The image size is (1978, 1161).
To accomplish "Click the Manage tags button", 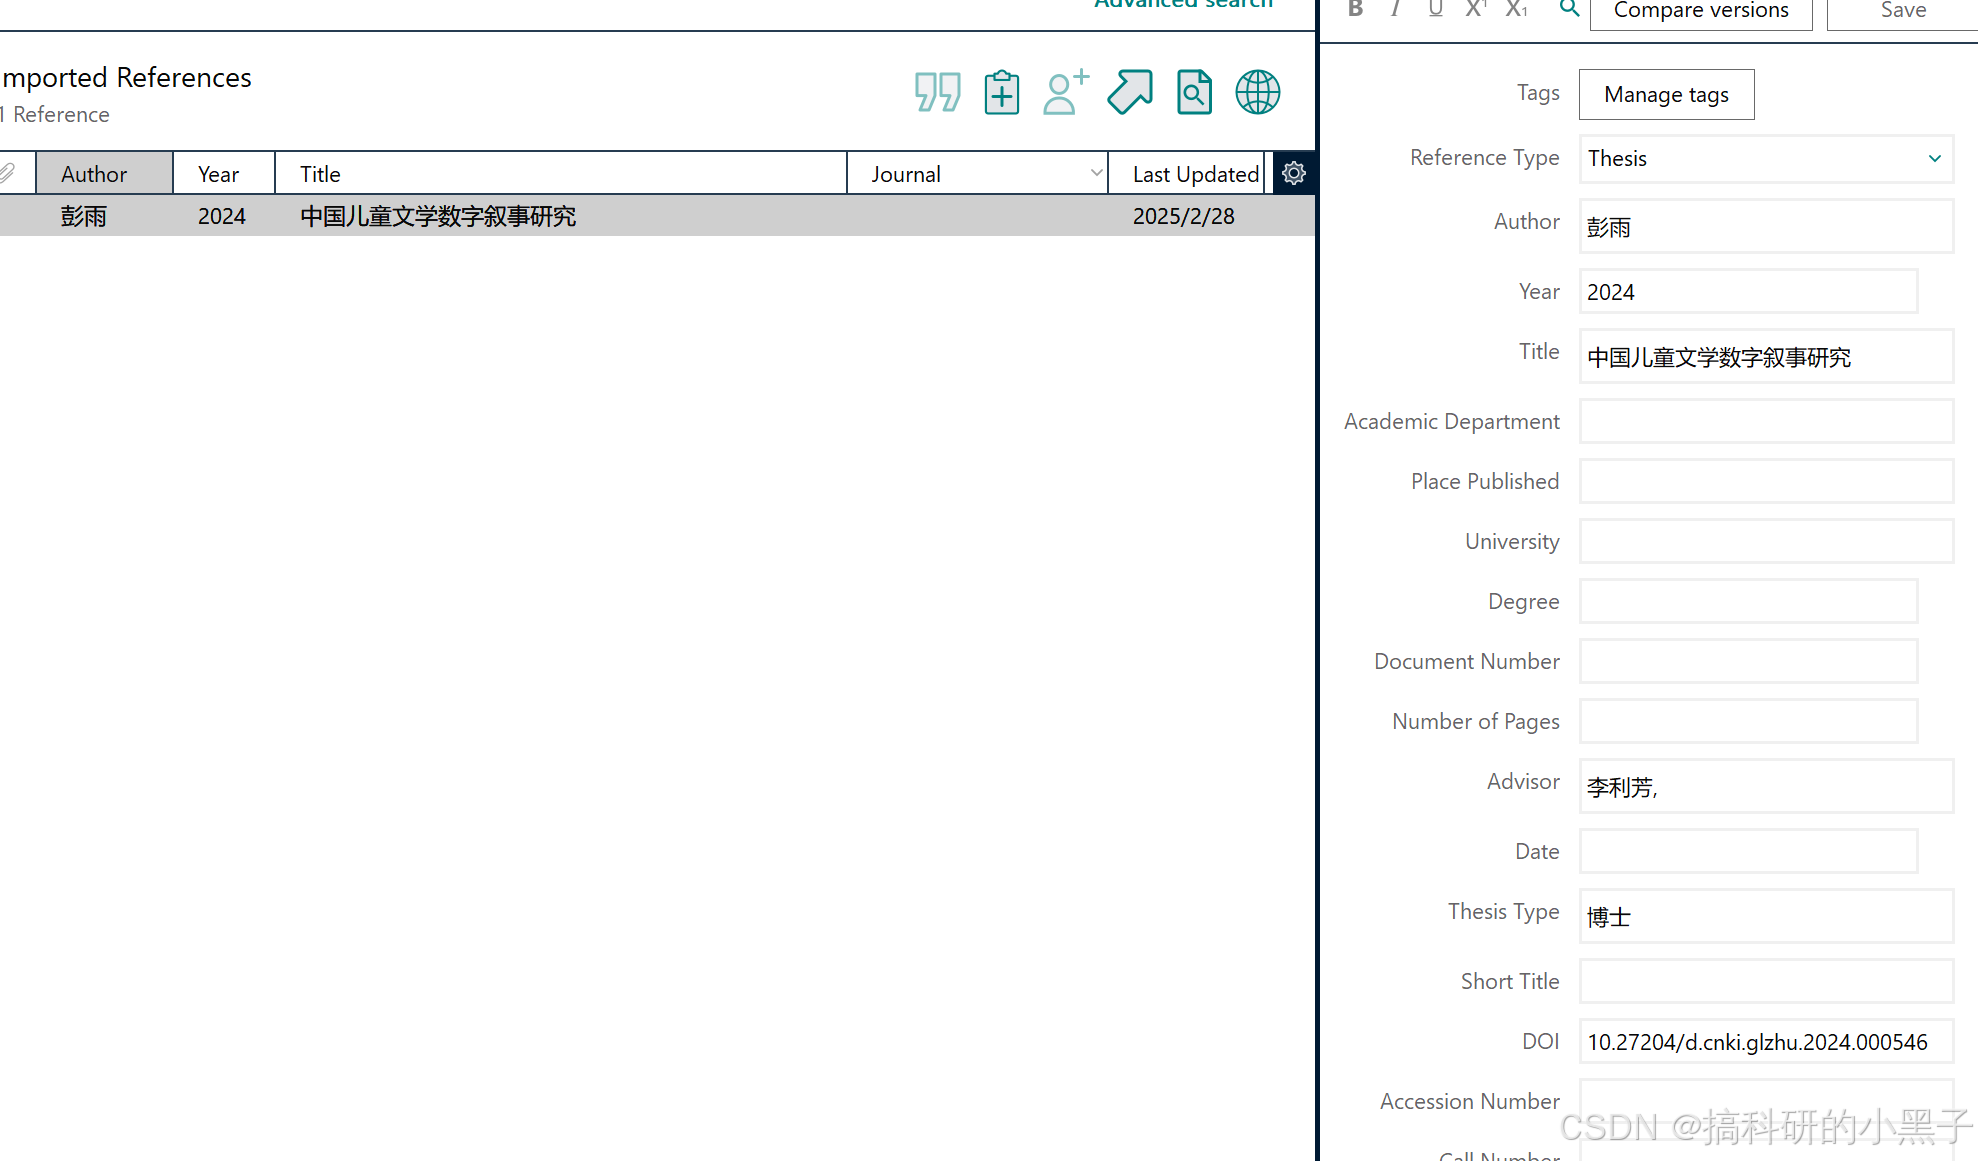I will [1666, 94].
